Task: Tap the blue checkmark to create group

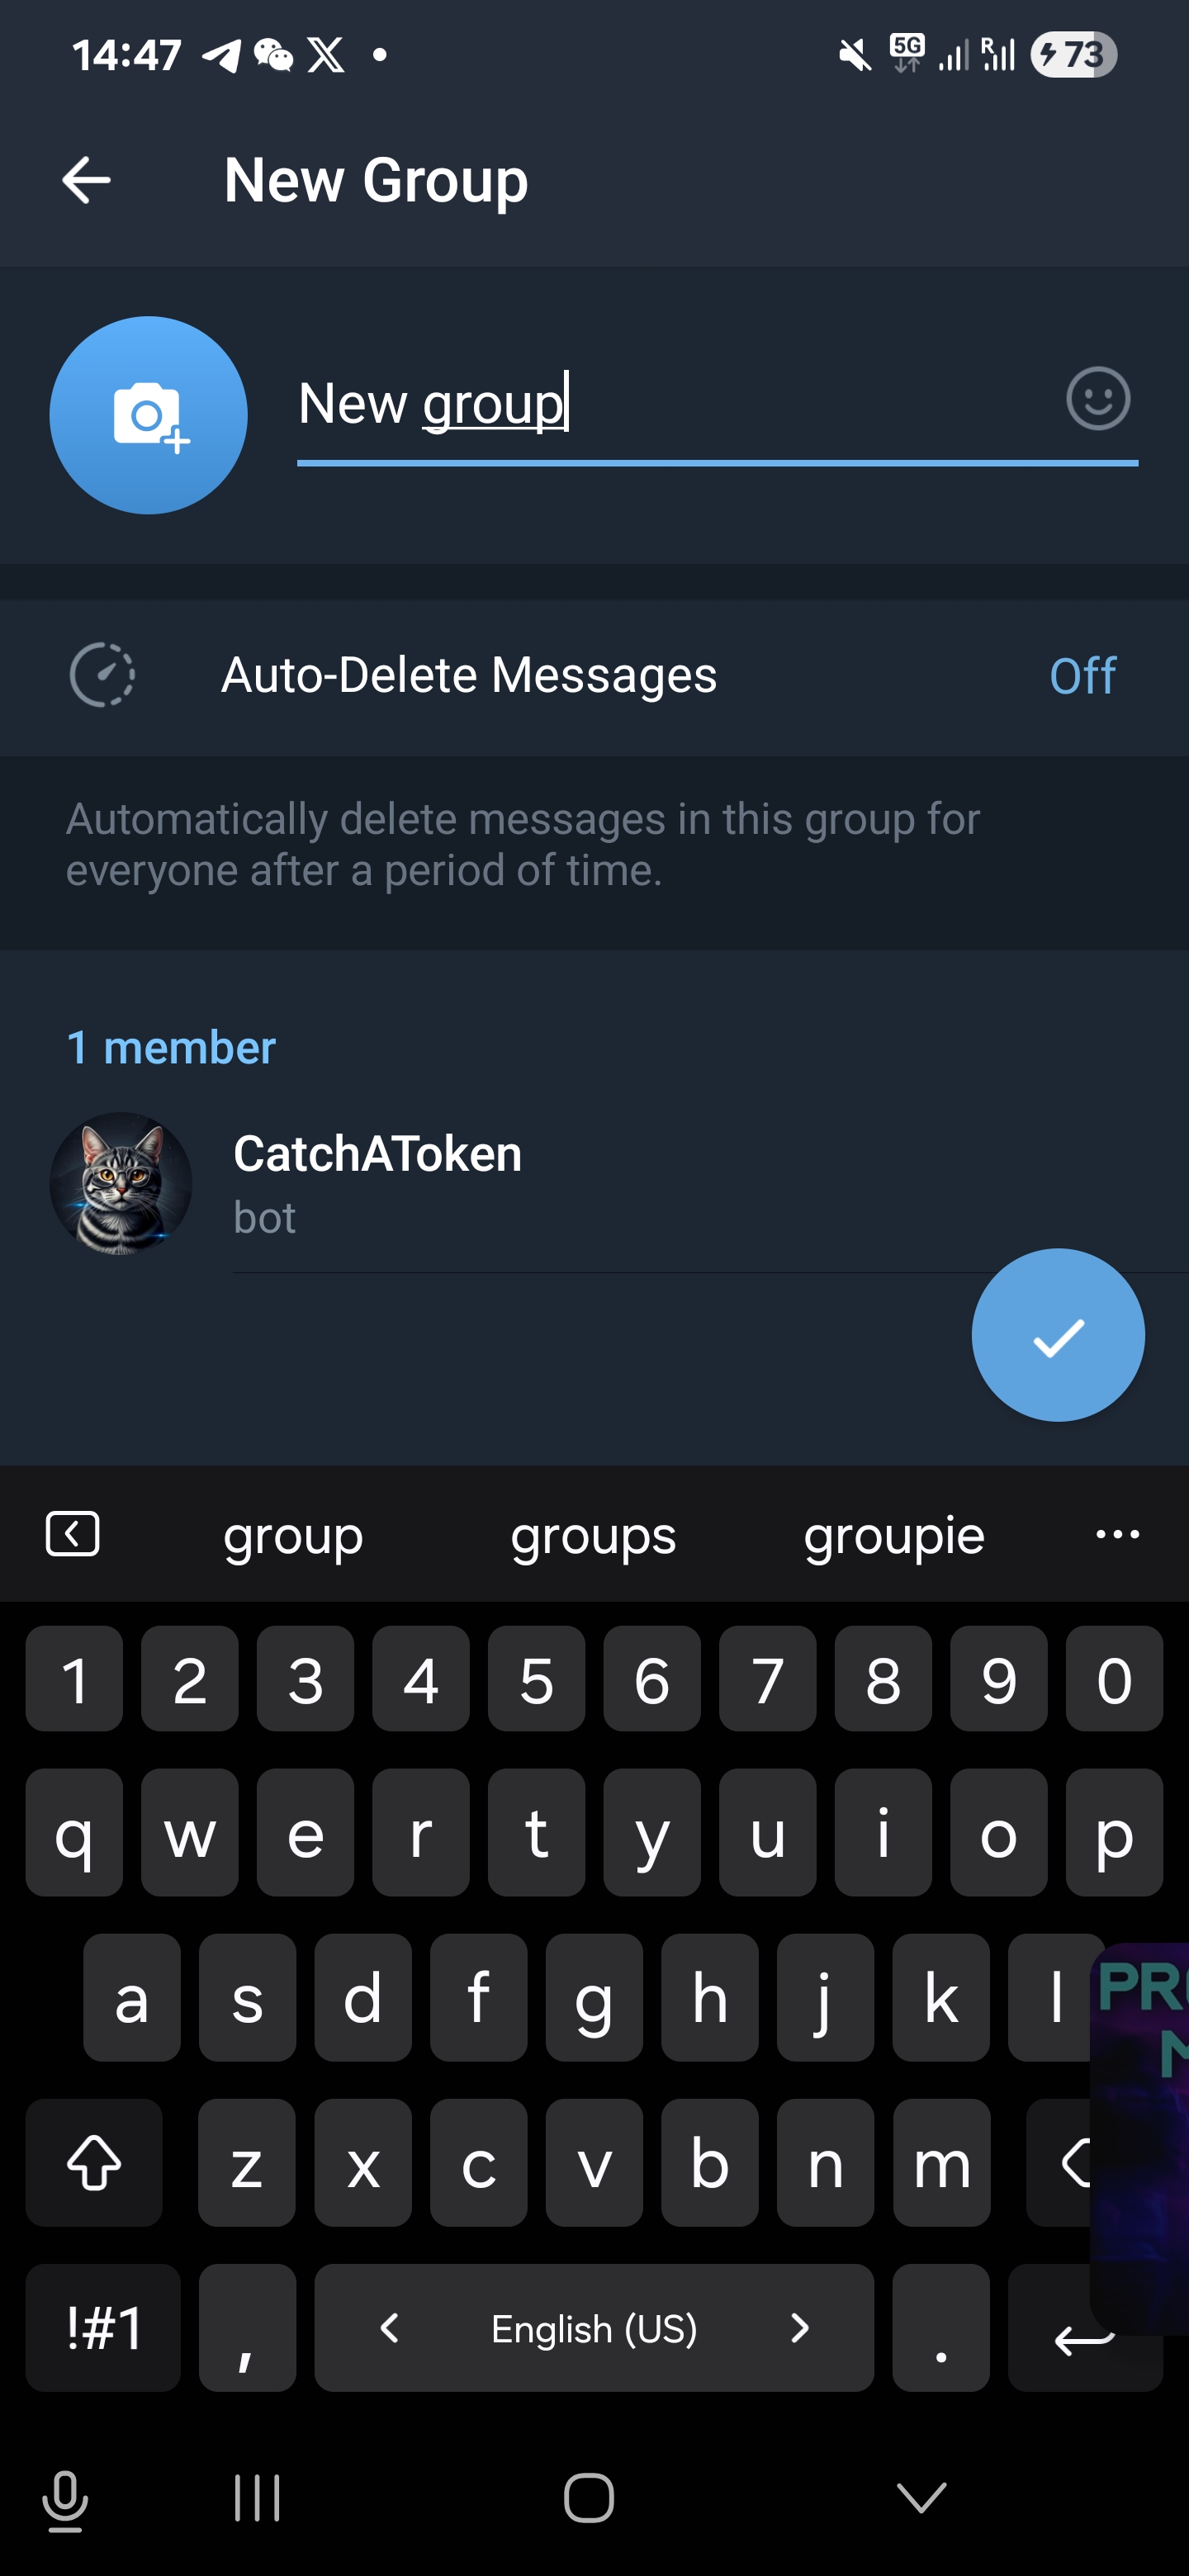Action: point(1057,1335)
